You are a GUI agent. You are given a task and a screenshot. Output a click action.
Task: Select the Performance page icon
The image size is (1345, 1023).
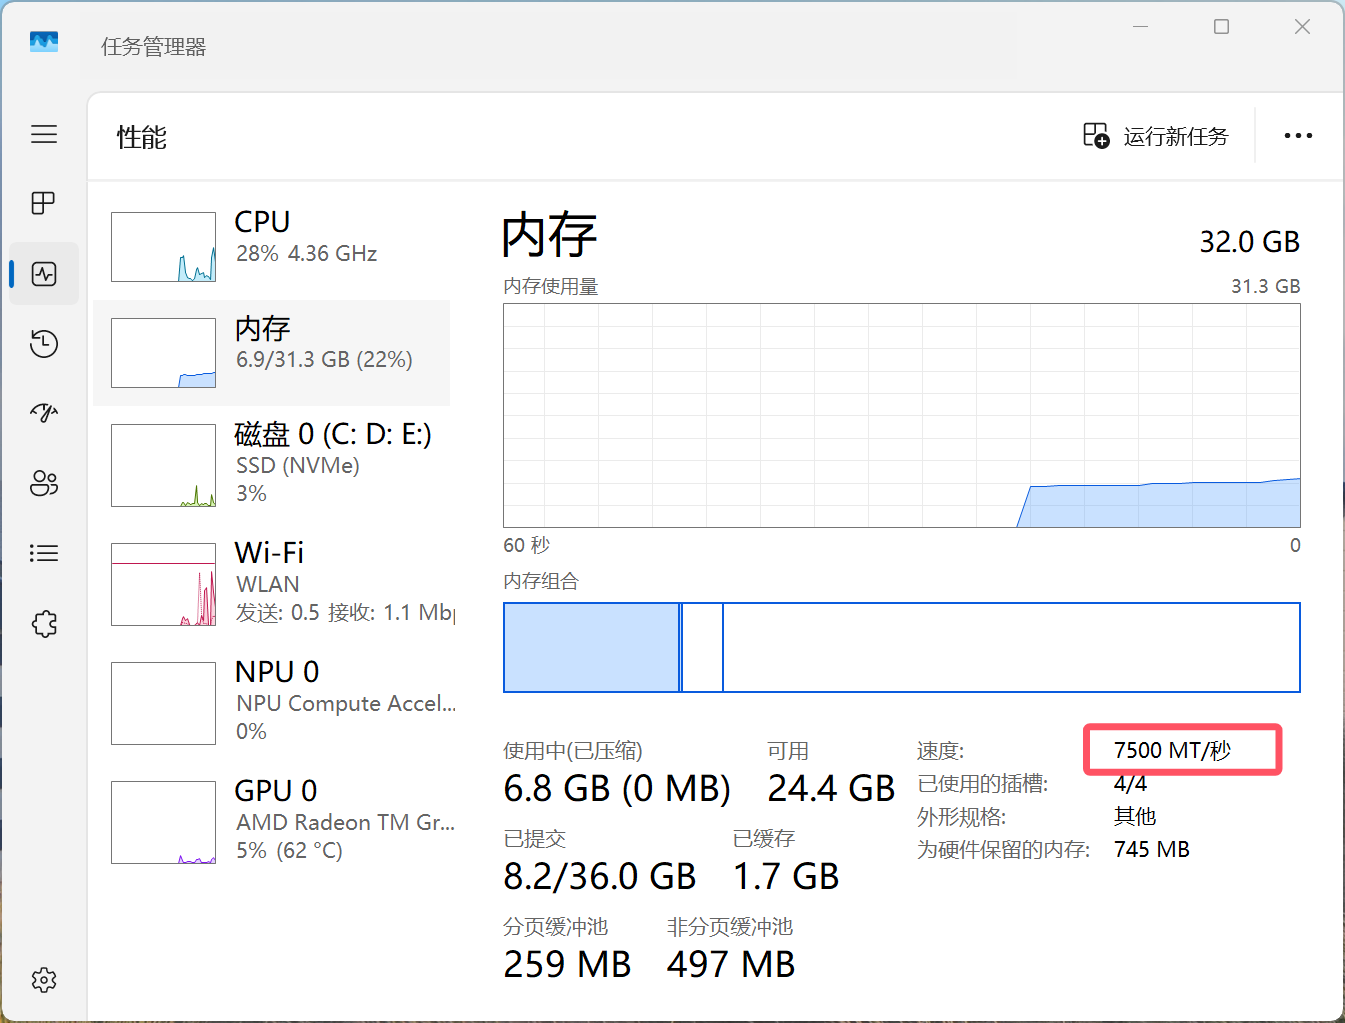(x=44, y=274)
